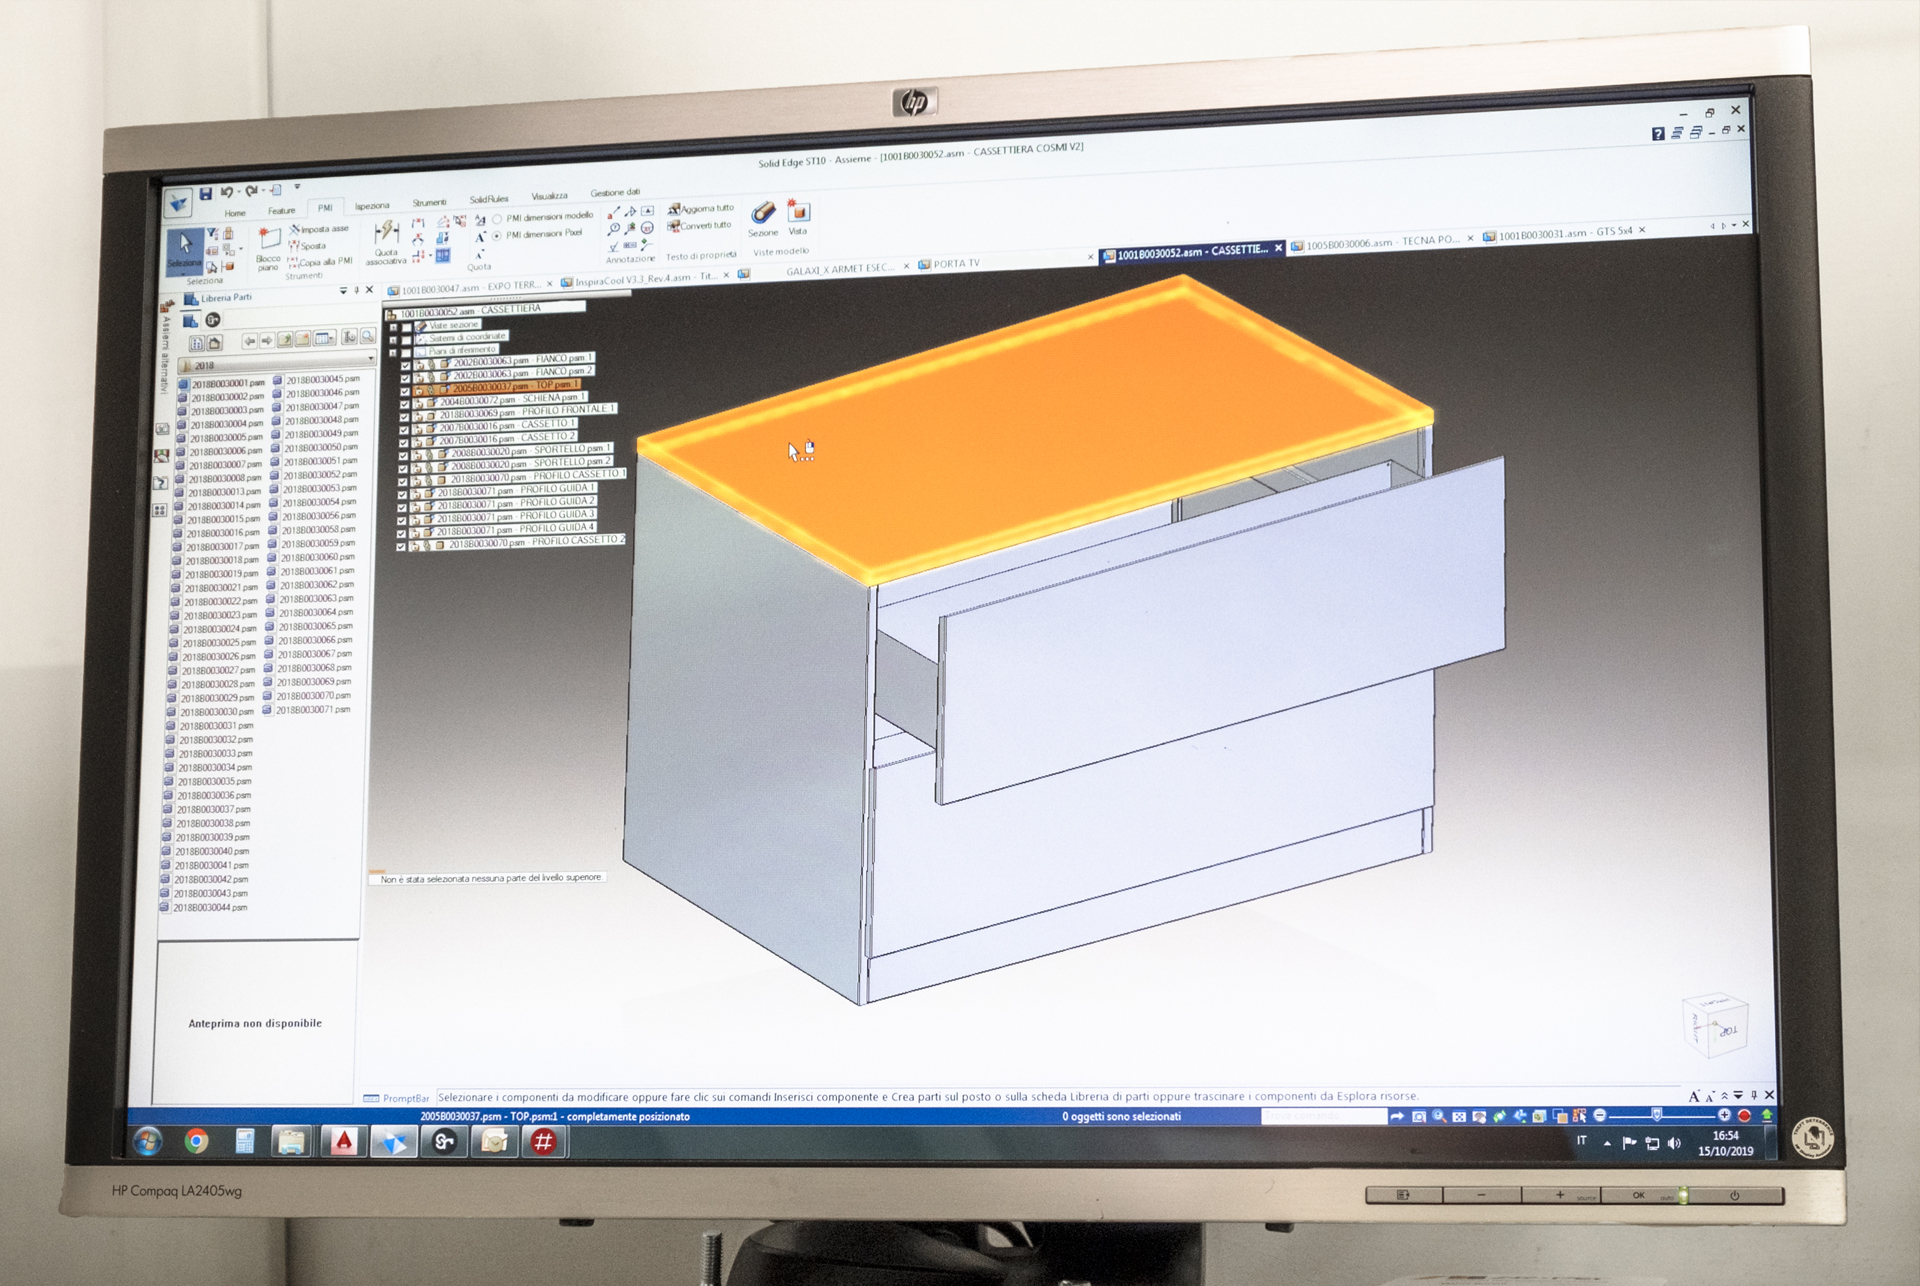Expand the Viste sezione tree node
The height and width of the screenshot is (1286, 1920).
(394, 328)
